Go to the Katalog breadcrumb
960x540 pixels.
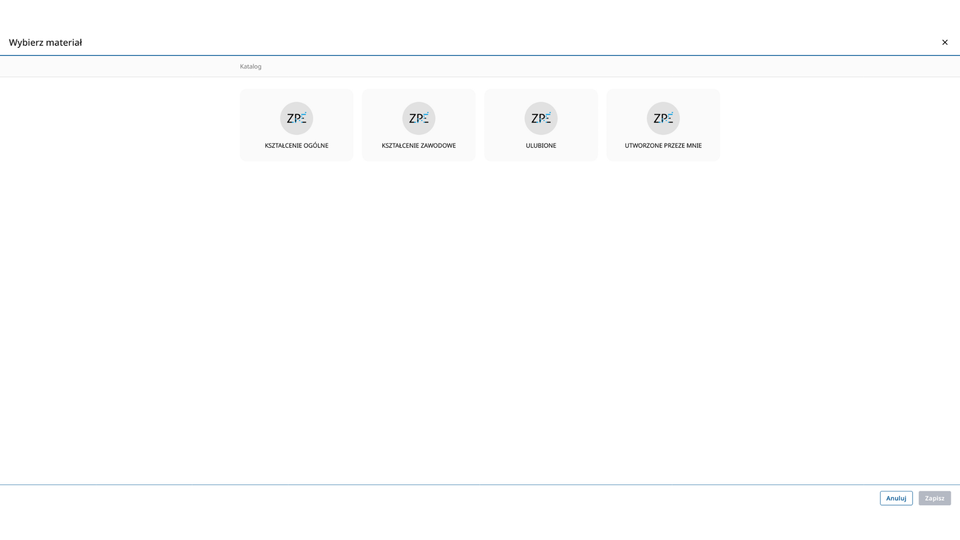click(x=250, y=67)
